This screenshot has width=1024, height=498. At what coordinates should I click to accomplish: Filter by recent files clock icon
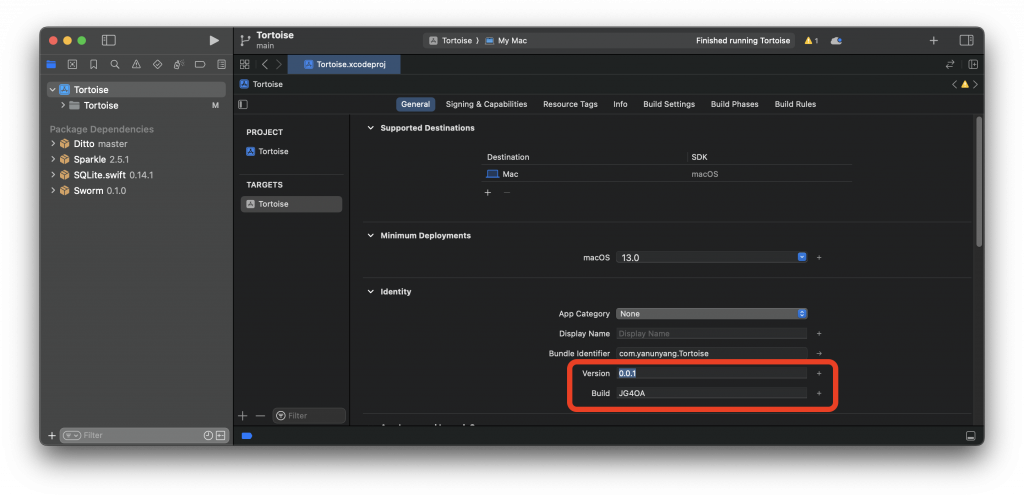click(208, 435)
